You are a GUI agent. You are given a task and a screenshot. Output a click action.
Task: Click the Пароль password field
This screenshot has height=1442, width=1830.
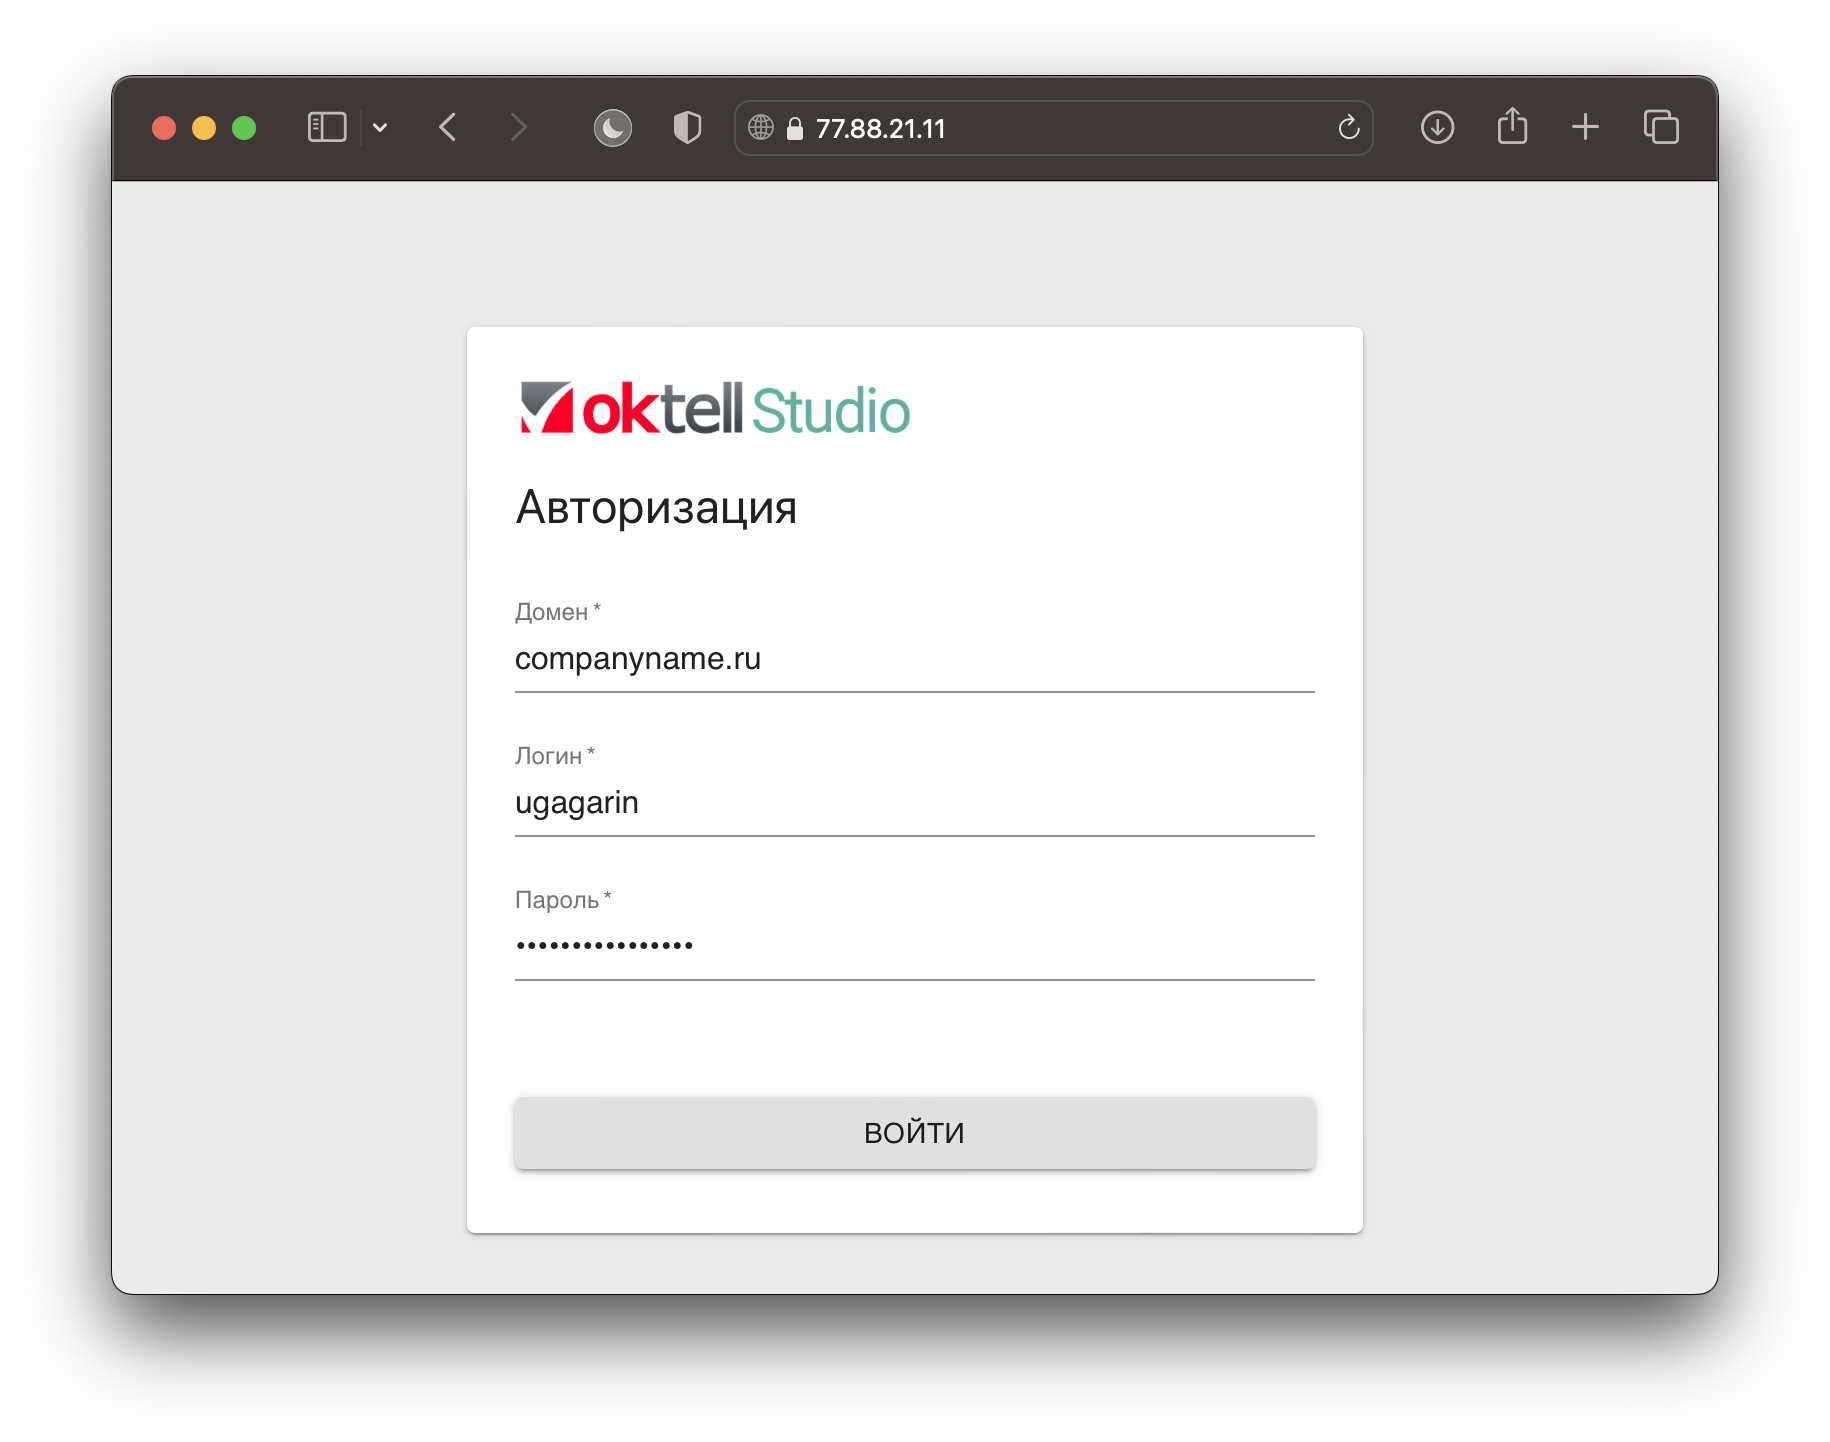point(914,947)
